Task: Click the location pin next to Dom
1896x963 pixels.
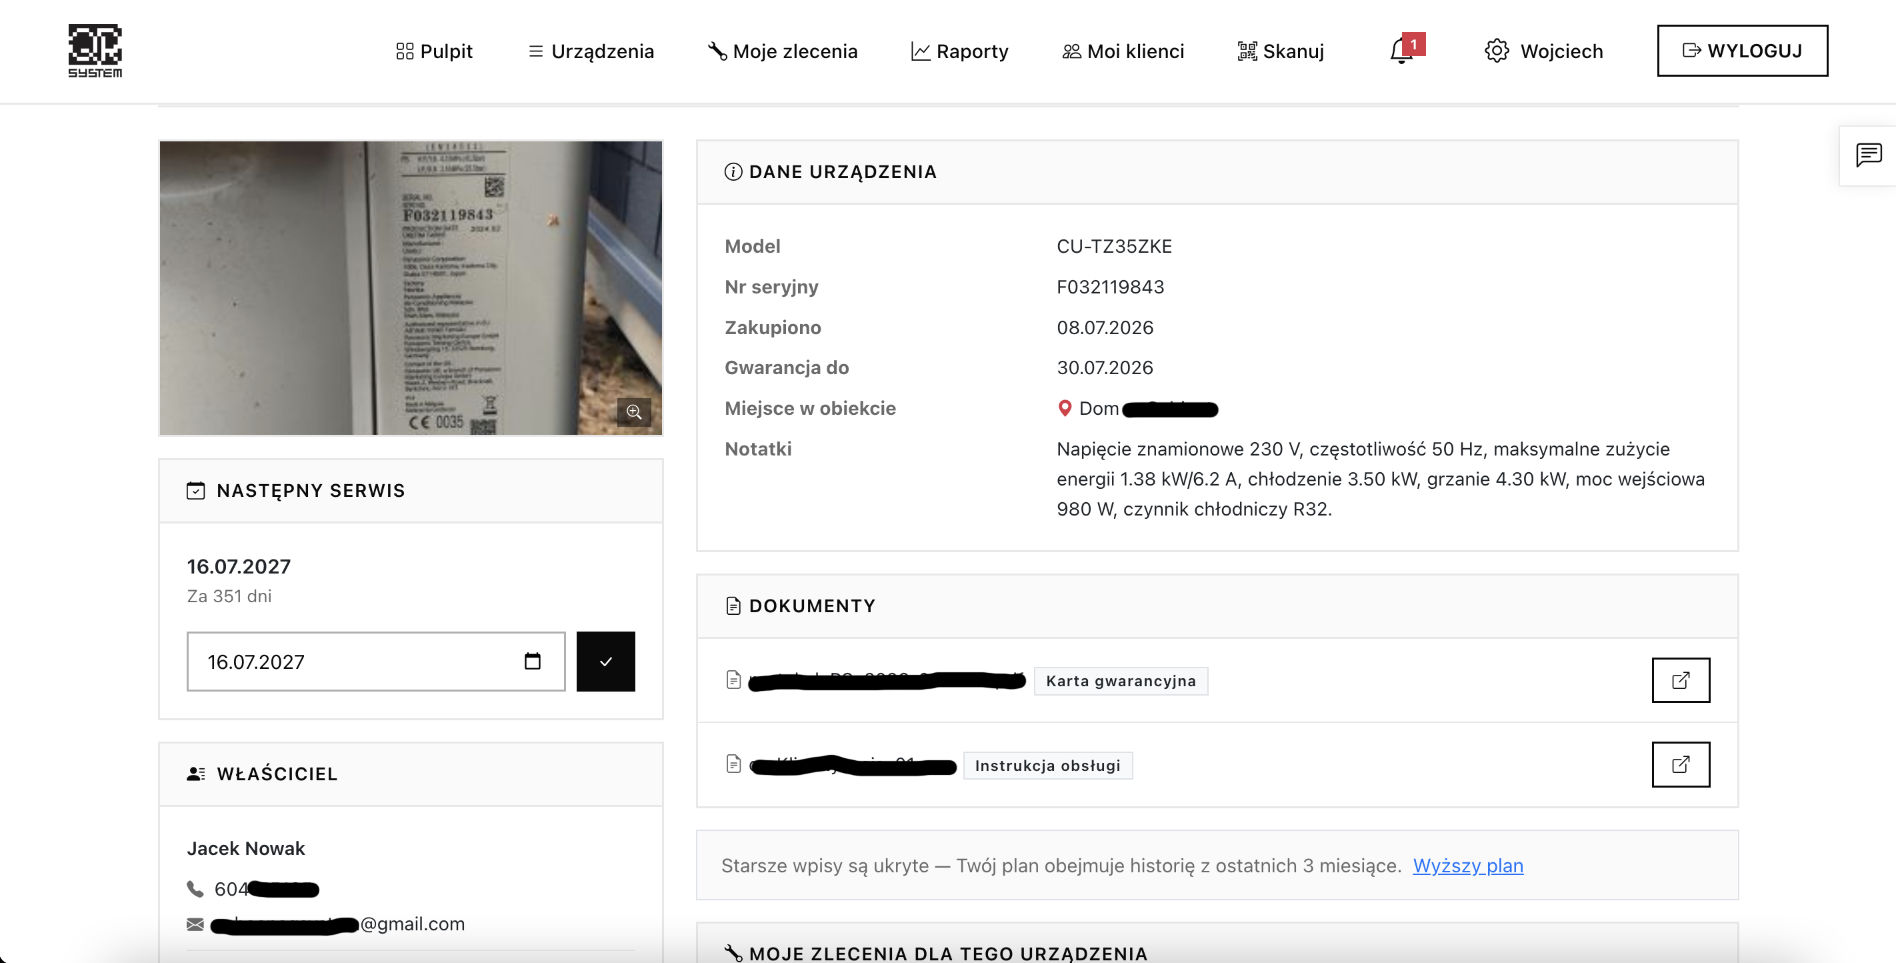Action: coord(1065,408)
